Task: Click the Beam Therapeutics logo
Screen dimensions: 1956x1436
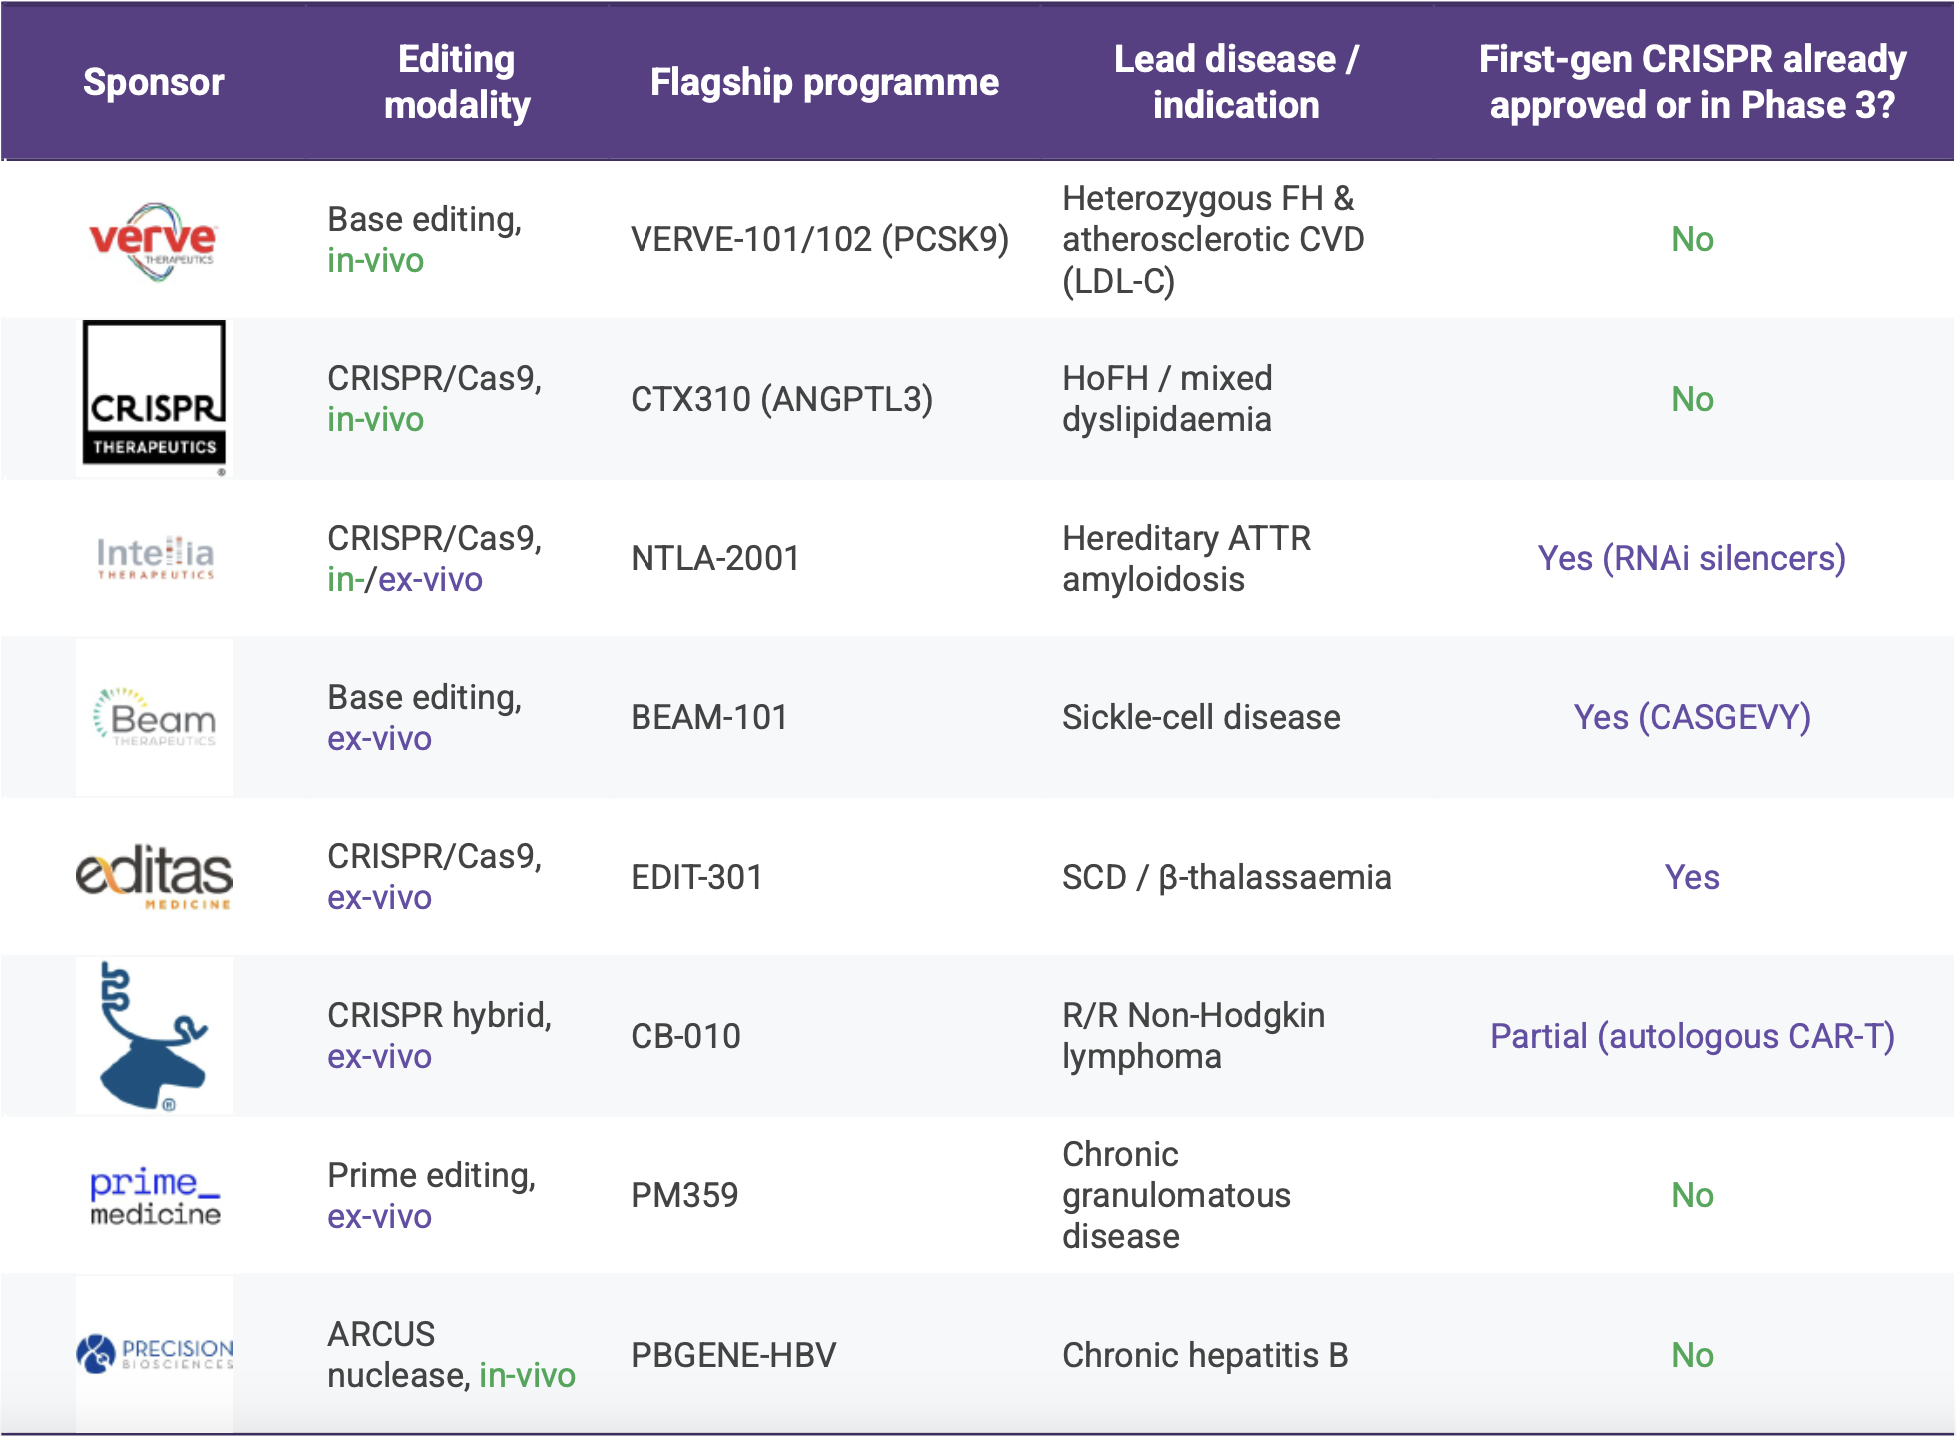Action: pos(155,717)
